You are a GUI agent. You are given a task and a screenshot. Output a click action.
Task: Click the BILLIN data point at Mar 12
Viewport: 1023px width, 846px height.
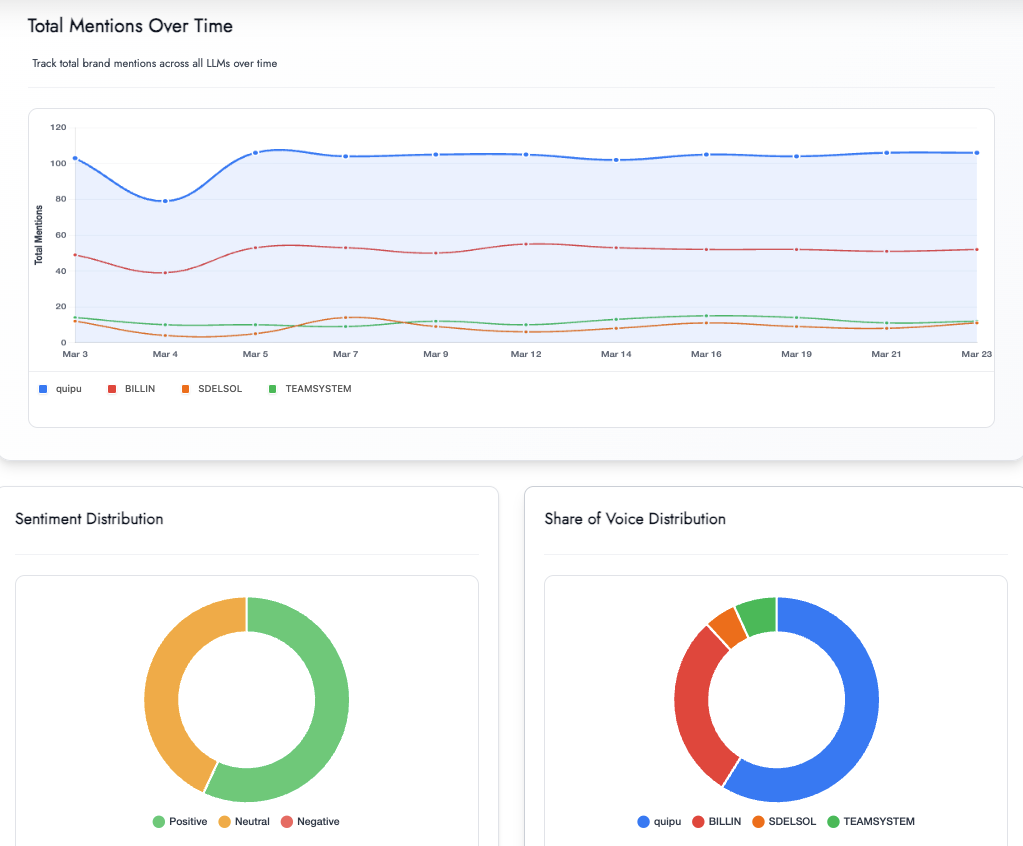coord(525,242)
